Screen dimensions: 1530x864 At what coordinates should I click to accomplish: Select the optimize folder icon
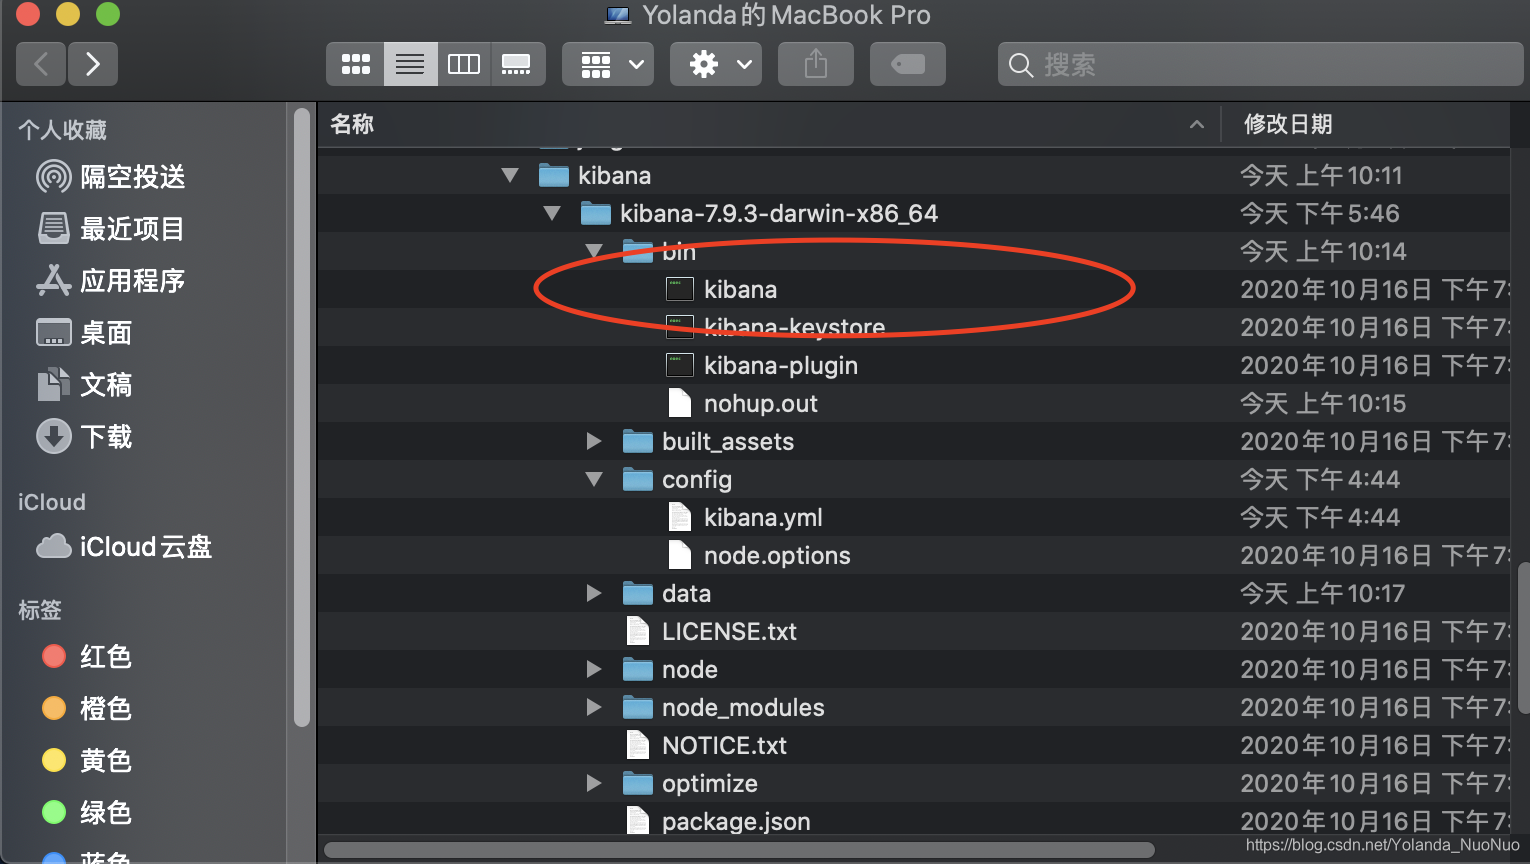pyautogui.click(x=638, y=784)
